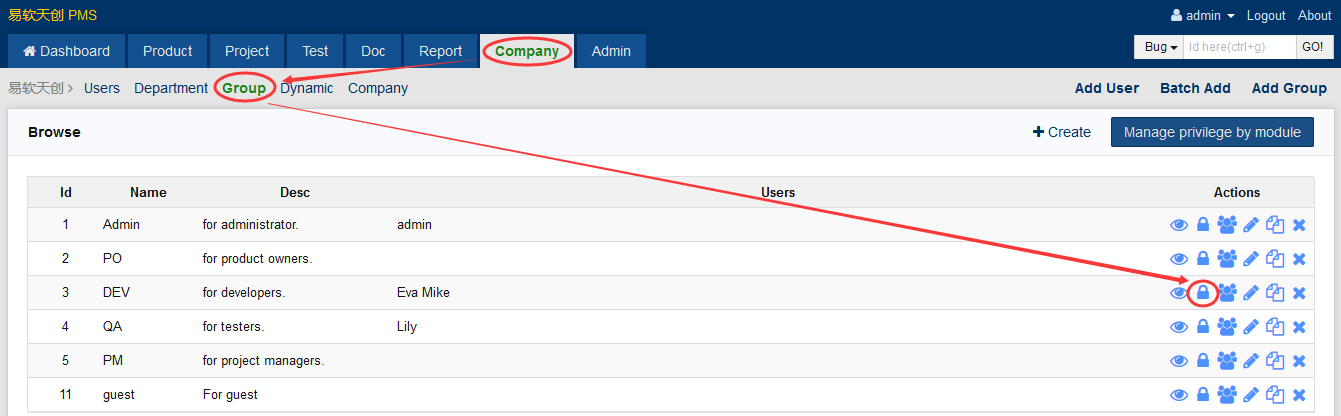
Task: Delete the DEV group
Action: [1299, 293]
